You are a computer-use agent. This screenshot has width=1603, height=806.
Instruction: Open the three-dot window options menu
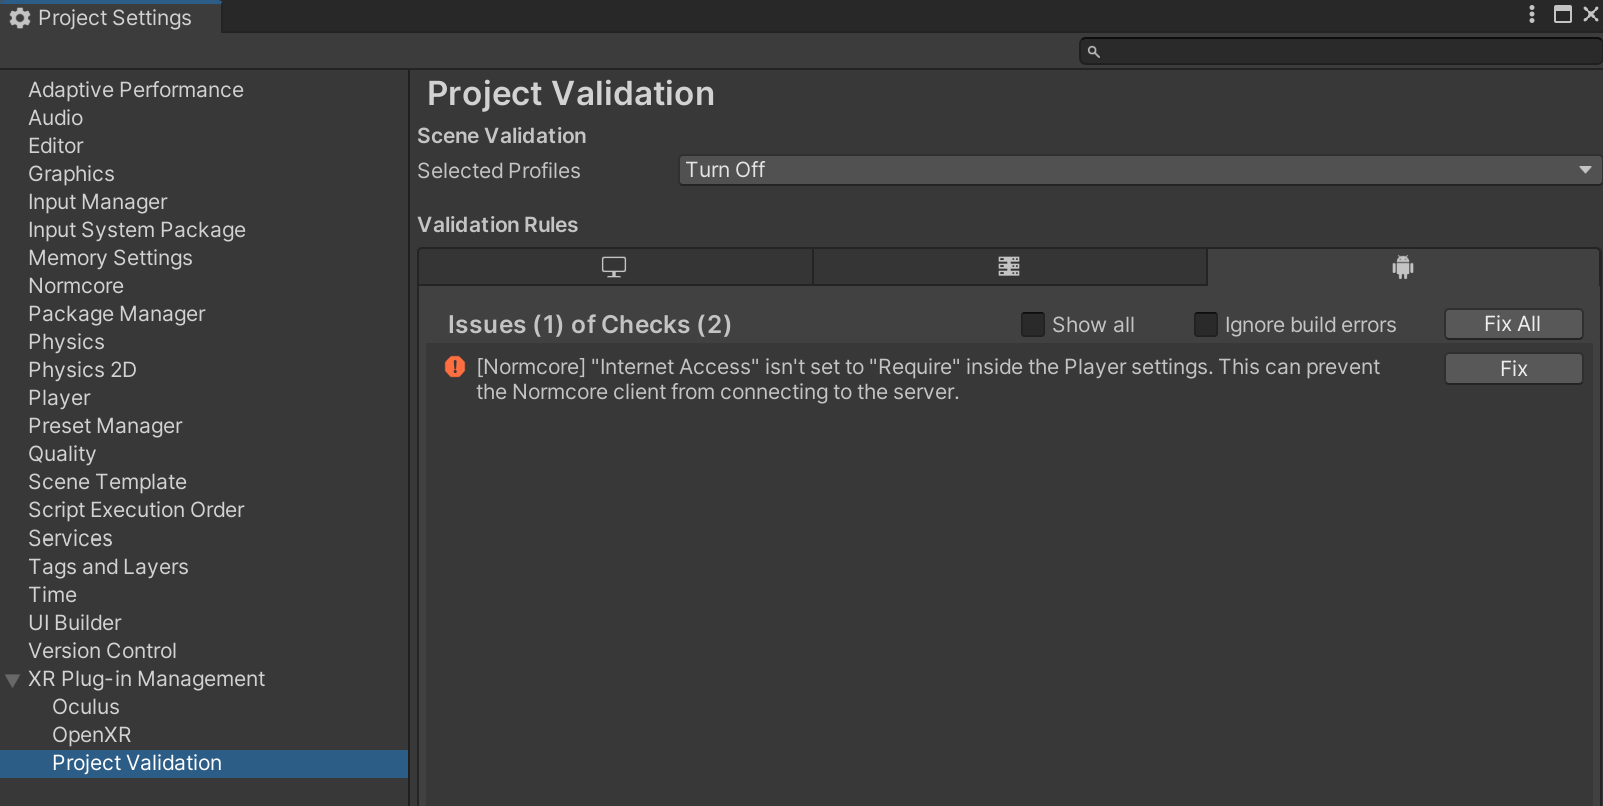coord(1532,14)
